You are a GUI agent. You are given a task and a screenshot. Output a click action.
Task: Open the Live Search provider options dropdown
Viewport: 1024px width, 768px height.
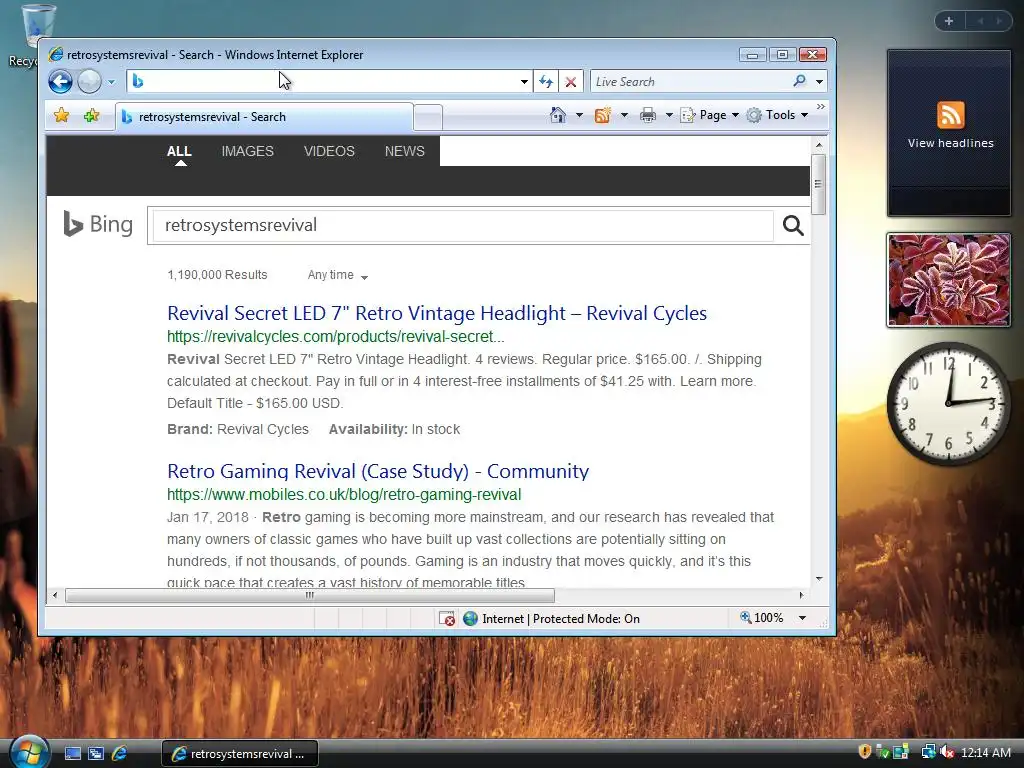819,82
